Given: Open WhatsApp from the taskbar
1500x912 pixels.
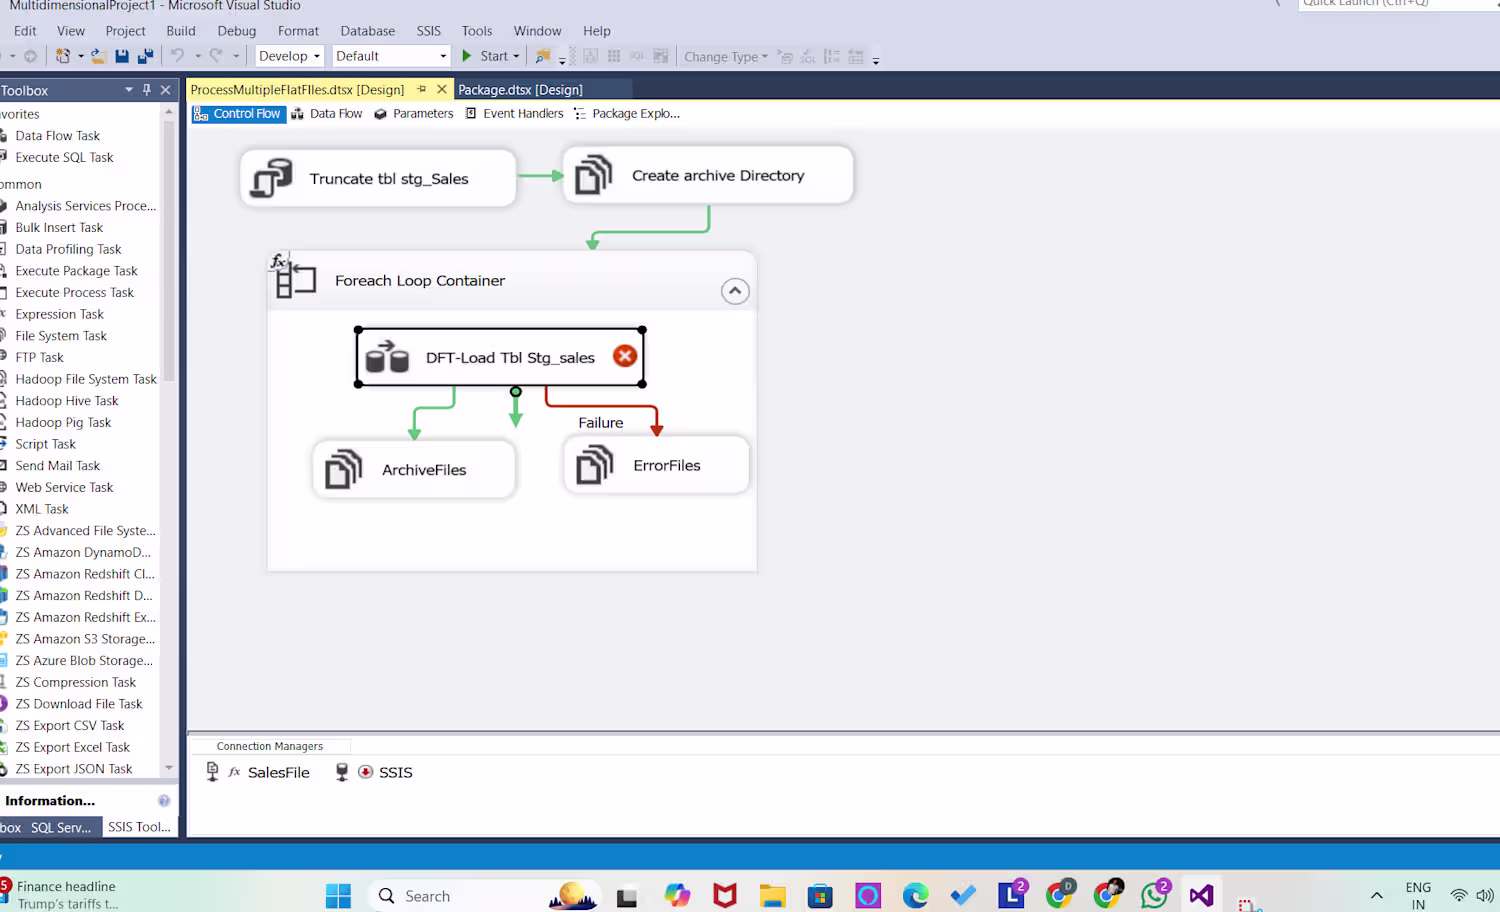Looking at the screenshot, I should 1155,893.
